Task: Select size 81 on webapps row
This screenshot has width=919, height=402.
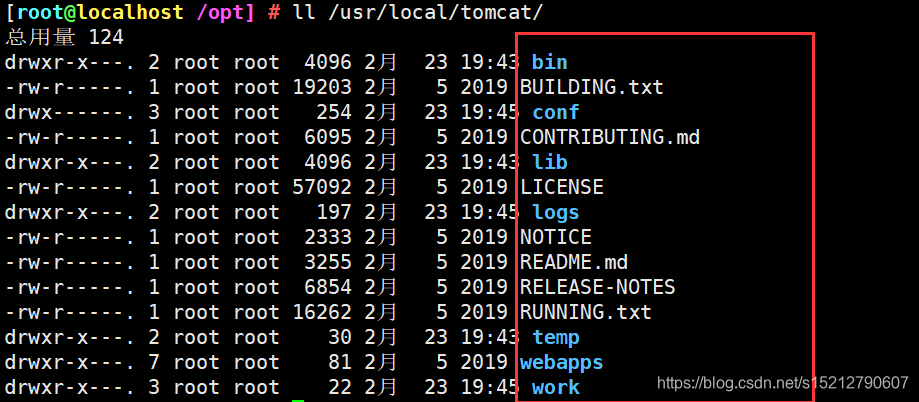Action: tap(340, 362)
